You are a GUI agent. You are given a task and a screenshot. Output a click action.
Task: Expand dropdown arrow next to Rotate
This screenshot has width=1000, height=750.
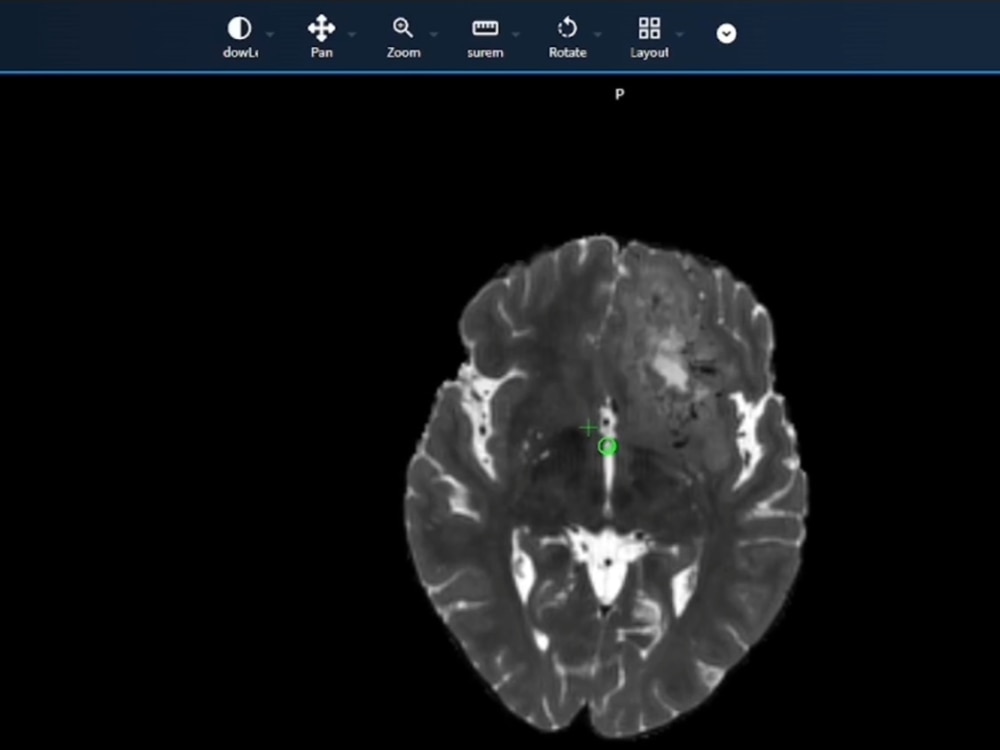coord(598,34)
